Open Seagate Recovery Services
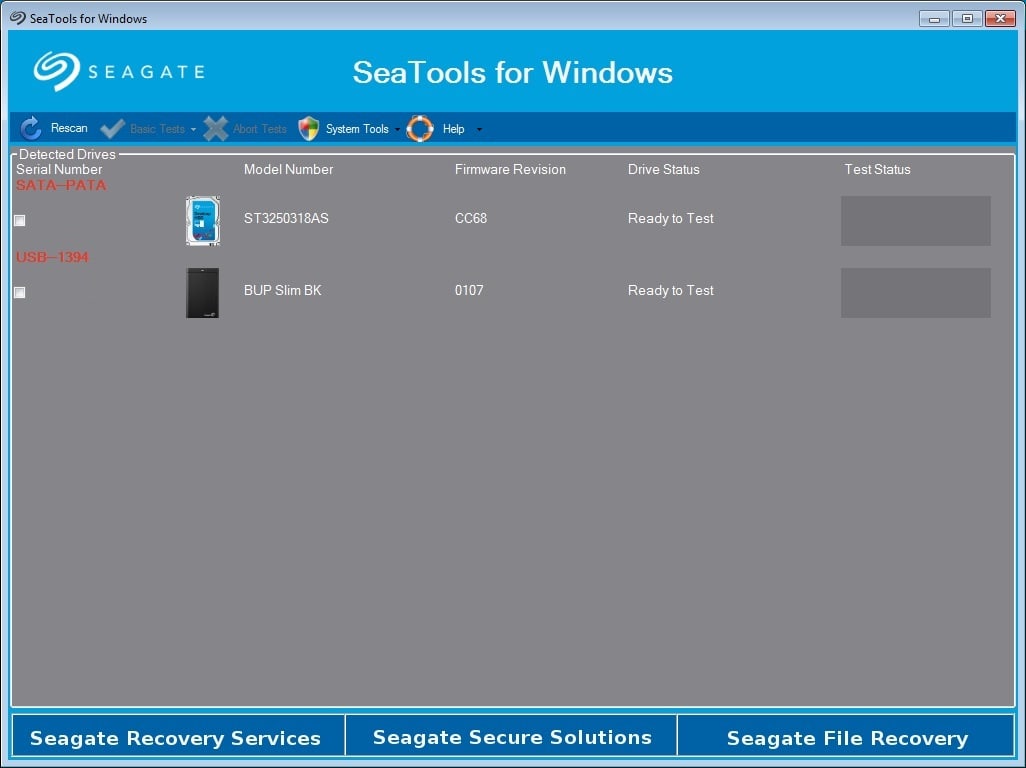Screen dimensions: 1026x768 coord(176,738)
